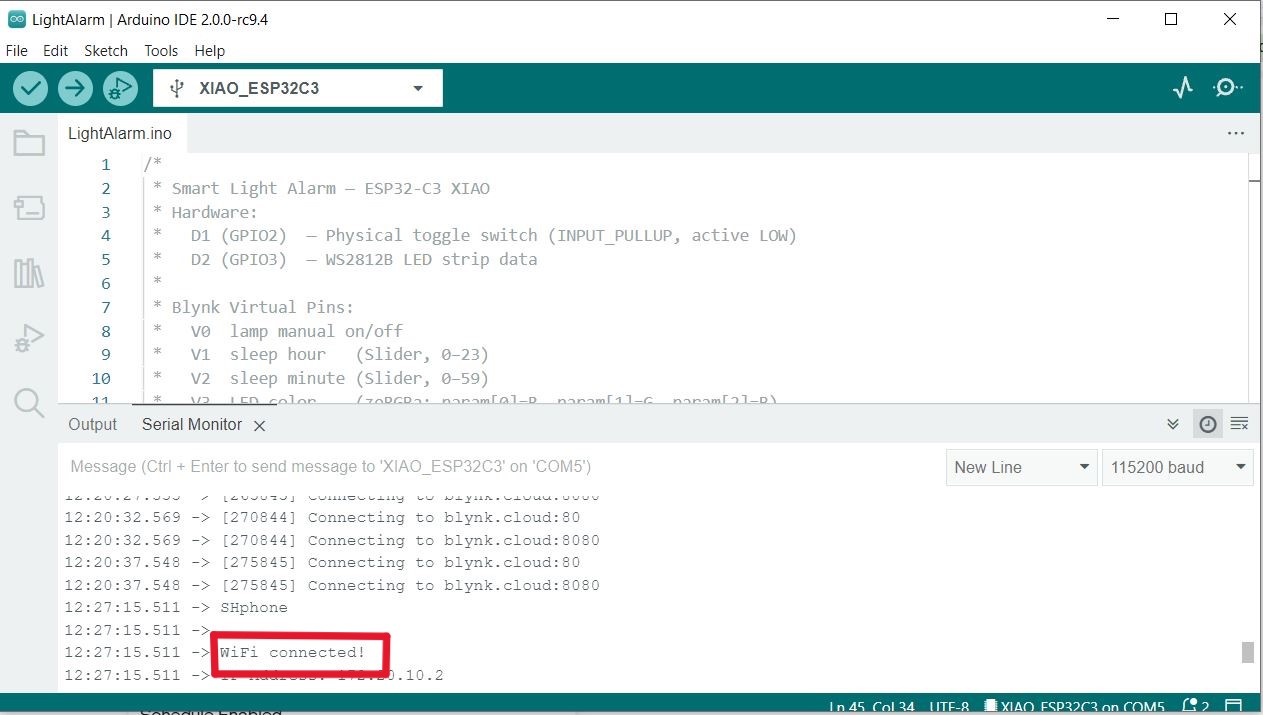Screen dimensions: 1263x715
Task: Open the Boards Manager sidebar icon
Action: pyautogui.click(x=29, y=208)
